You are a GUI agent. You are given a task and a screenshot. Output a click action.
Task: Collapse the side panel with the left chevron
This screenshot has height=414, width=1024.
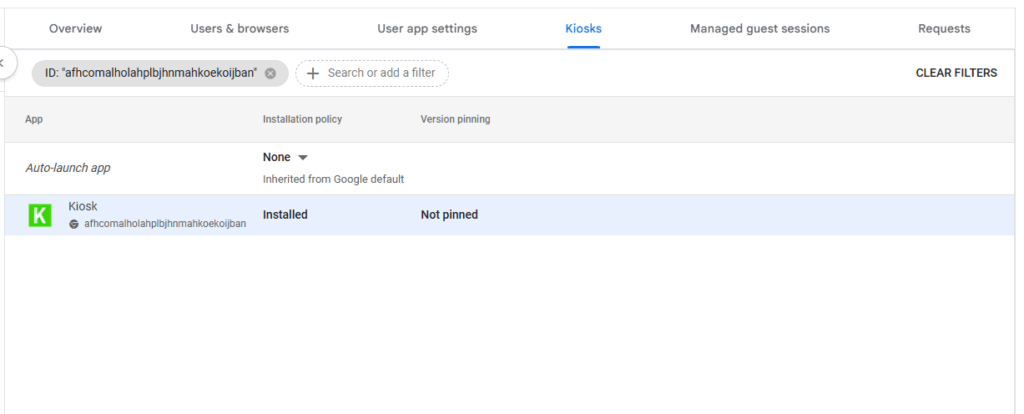coord(4,63)
